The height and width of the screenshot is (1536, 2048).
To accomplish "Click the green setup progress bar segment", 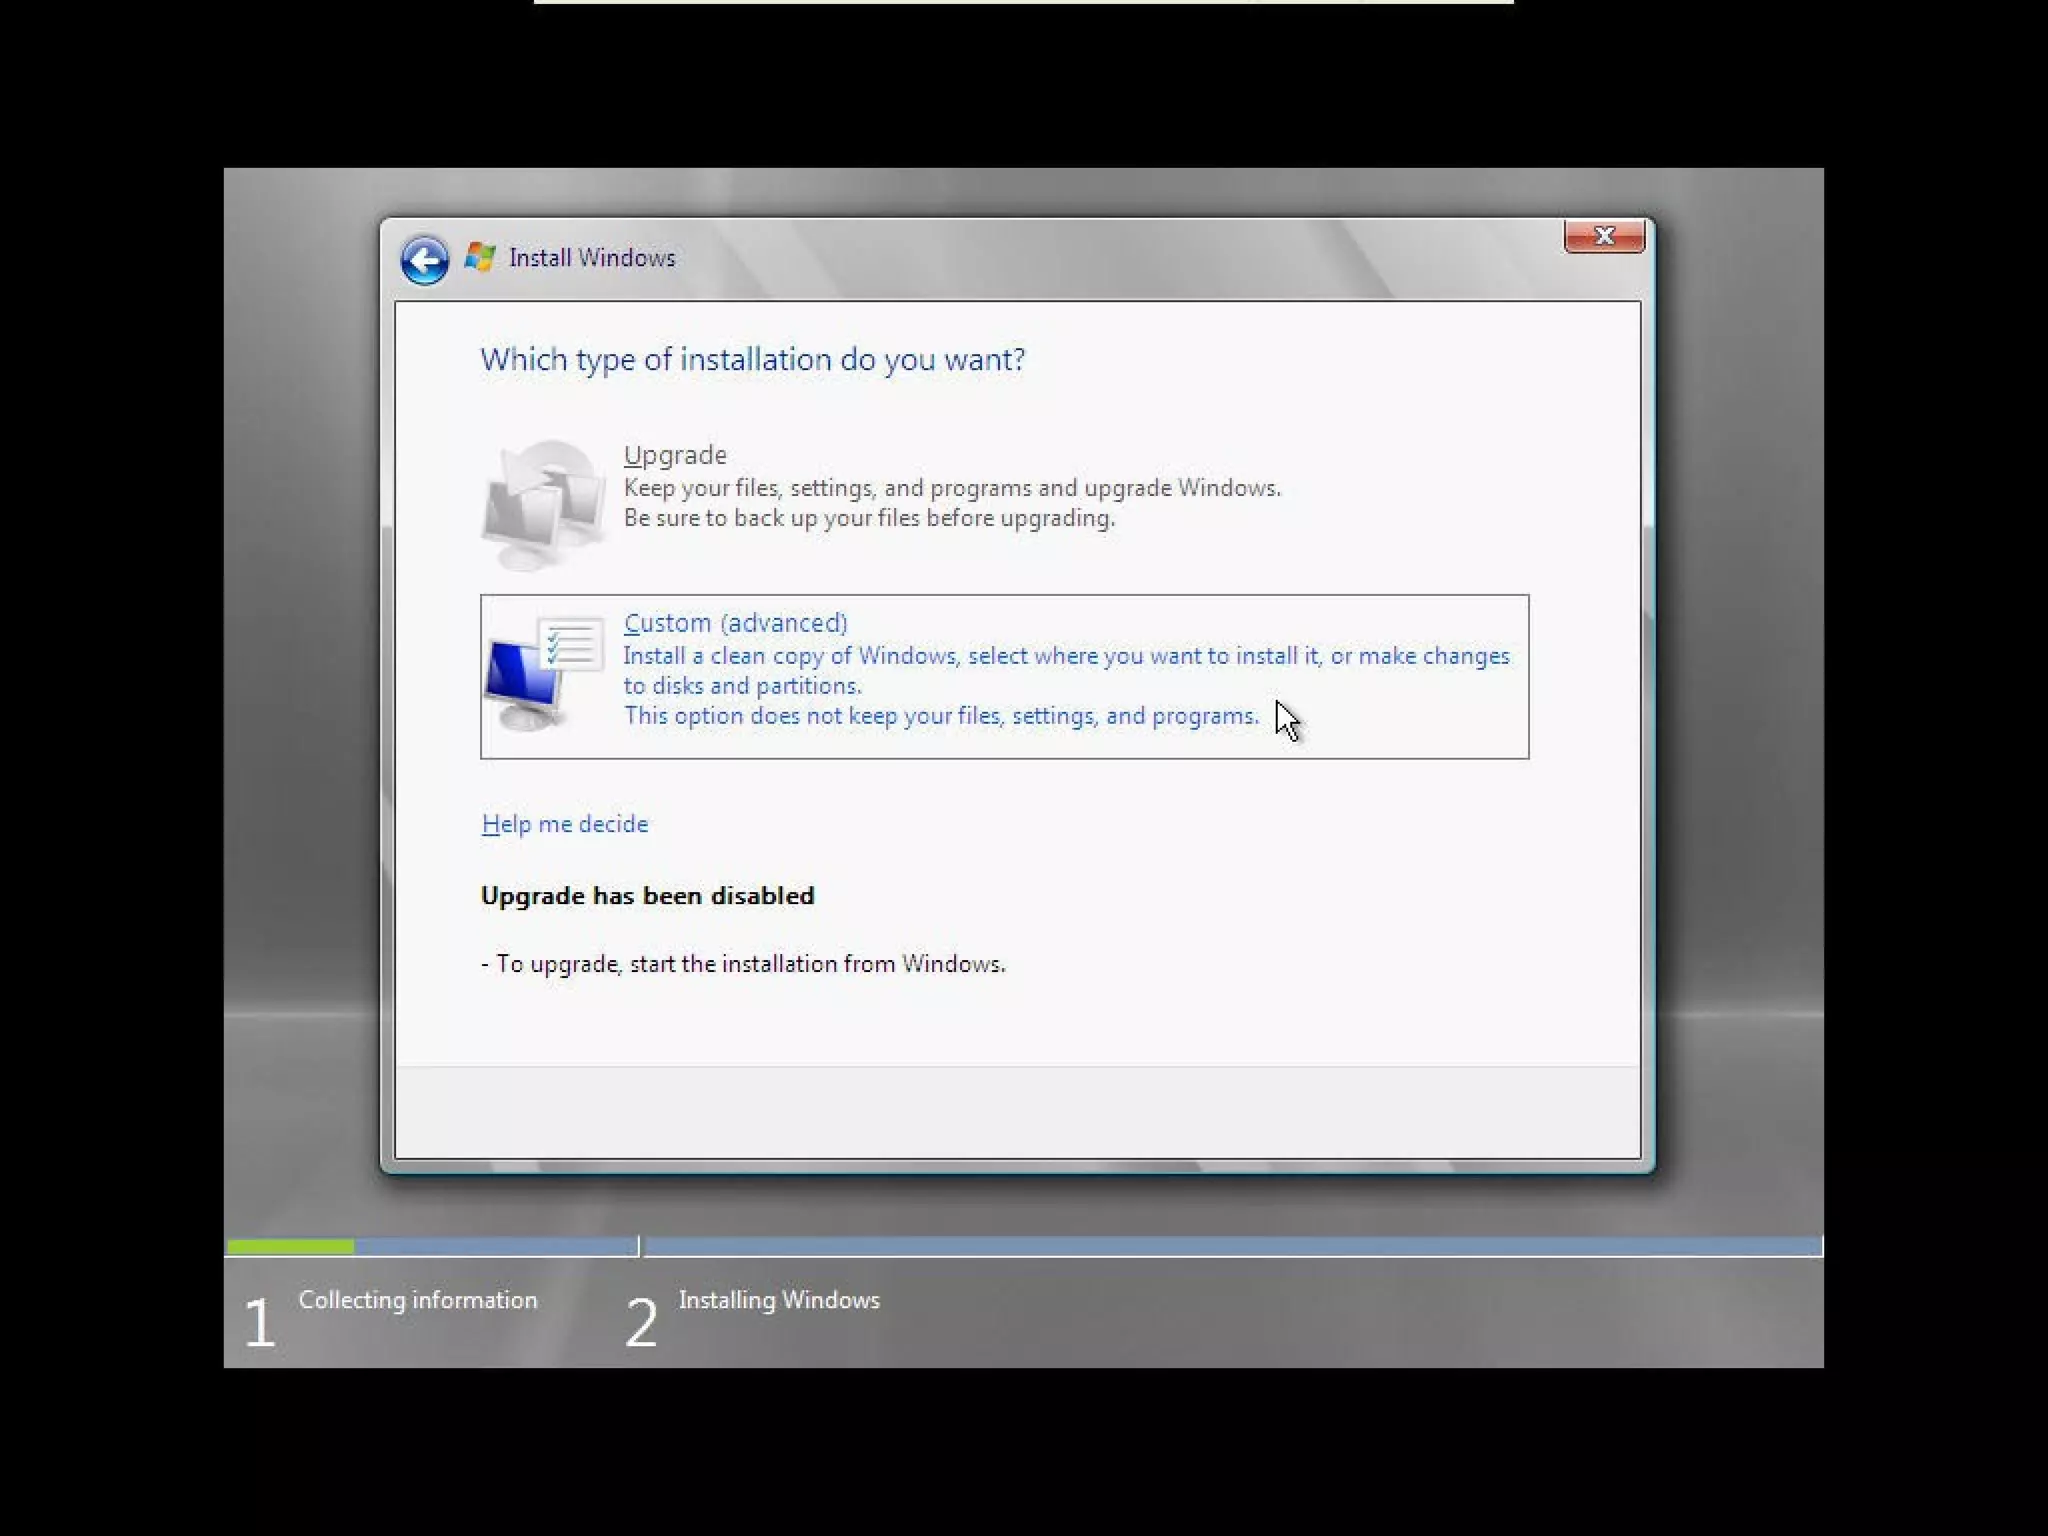I will (290, 1247).
